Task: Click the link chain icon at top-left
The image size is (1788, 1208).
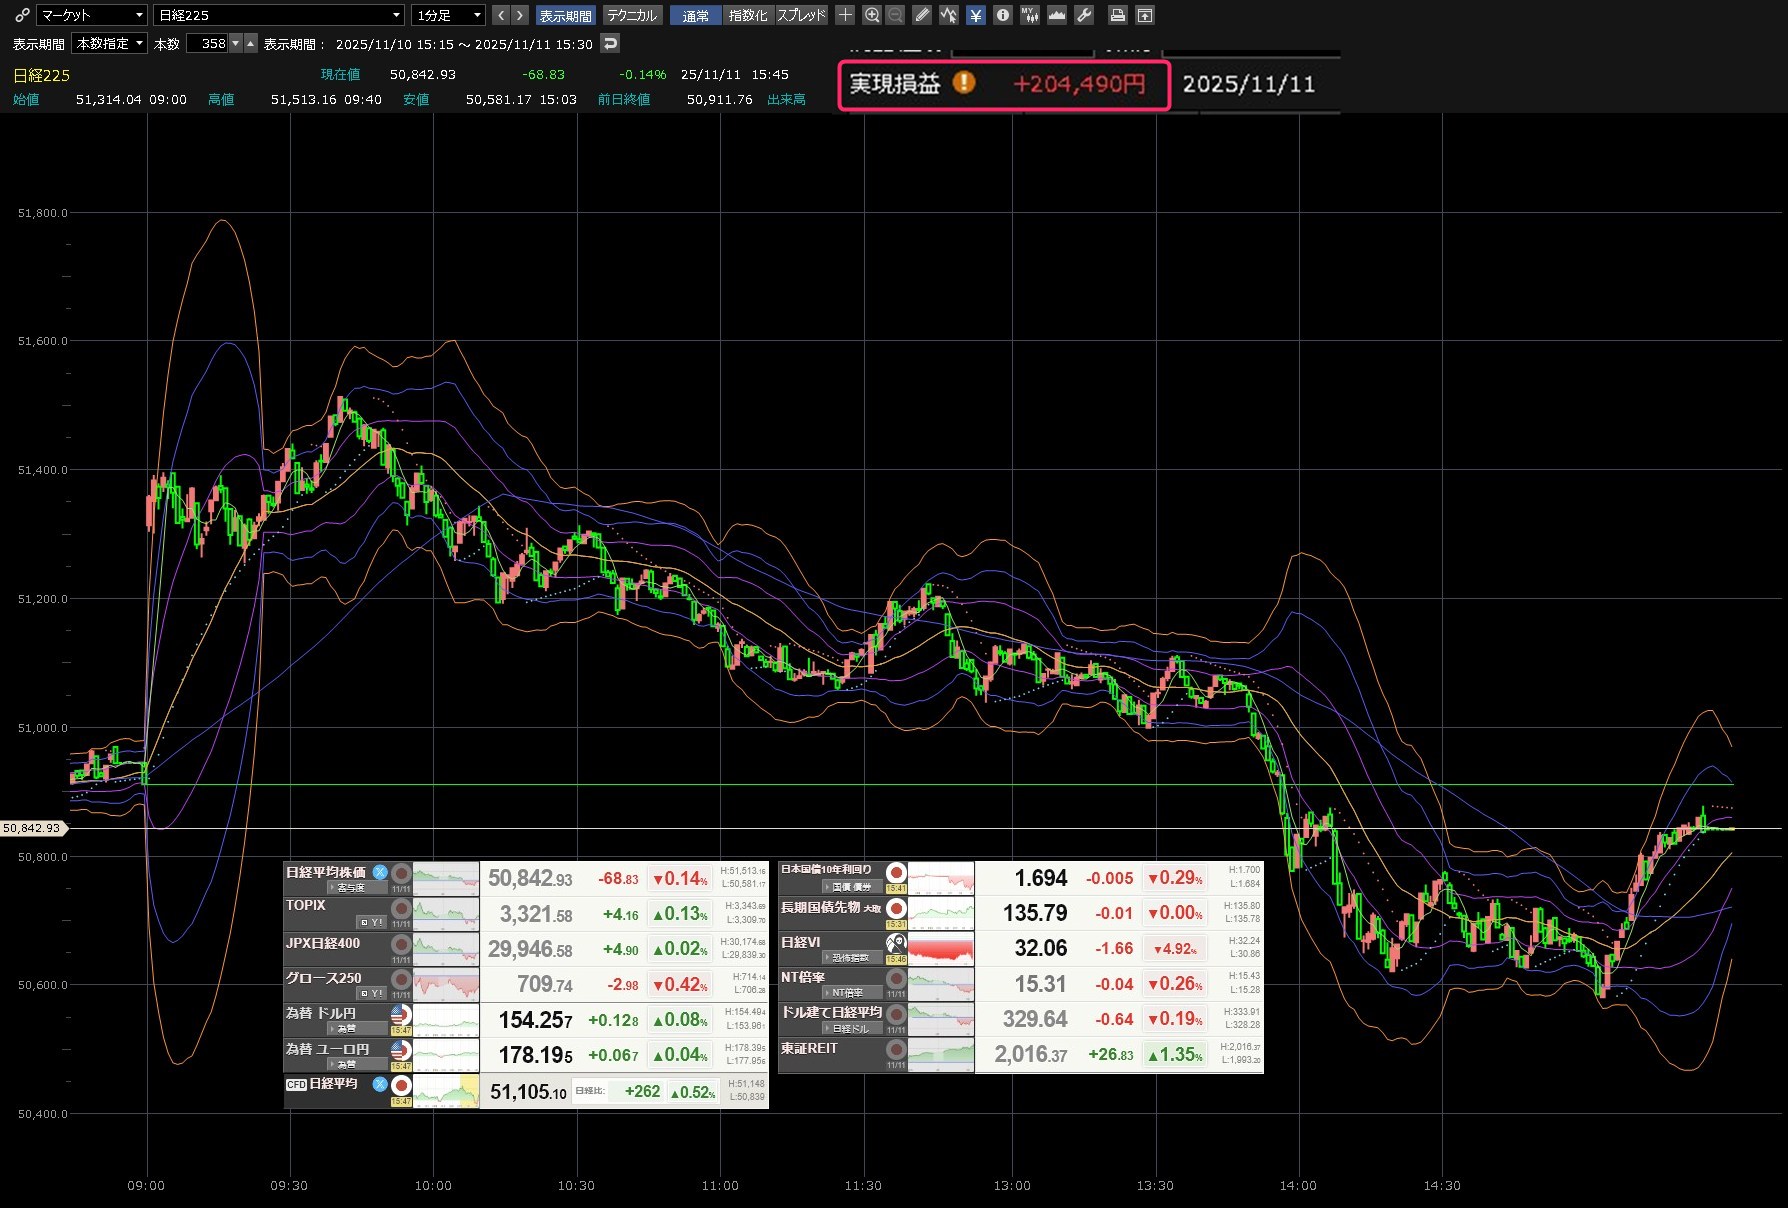Action: 22,15
